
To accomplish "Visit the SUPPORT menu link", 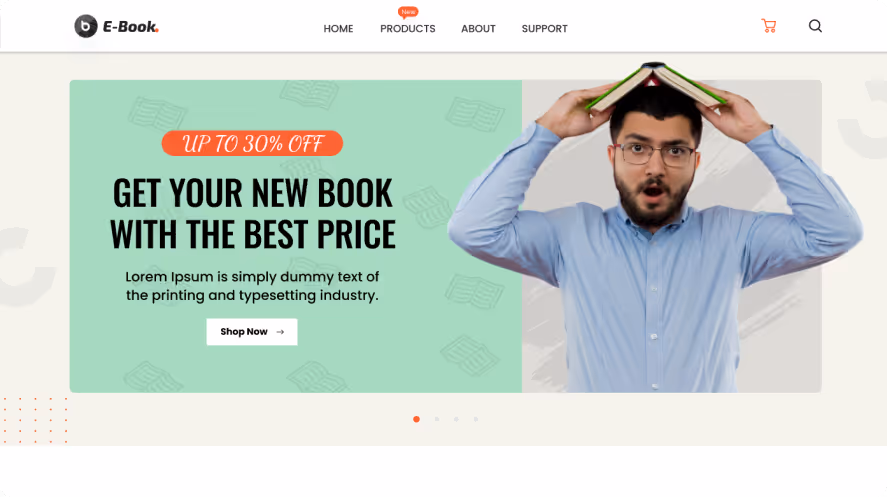I will pyautogui.click(x=544, y=29).
